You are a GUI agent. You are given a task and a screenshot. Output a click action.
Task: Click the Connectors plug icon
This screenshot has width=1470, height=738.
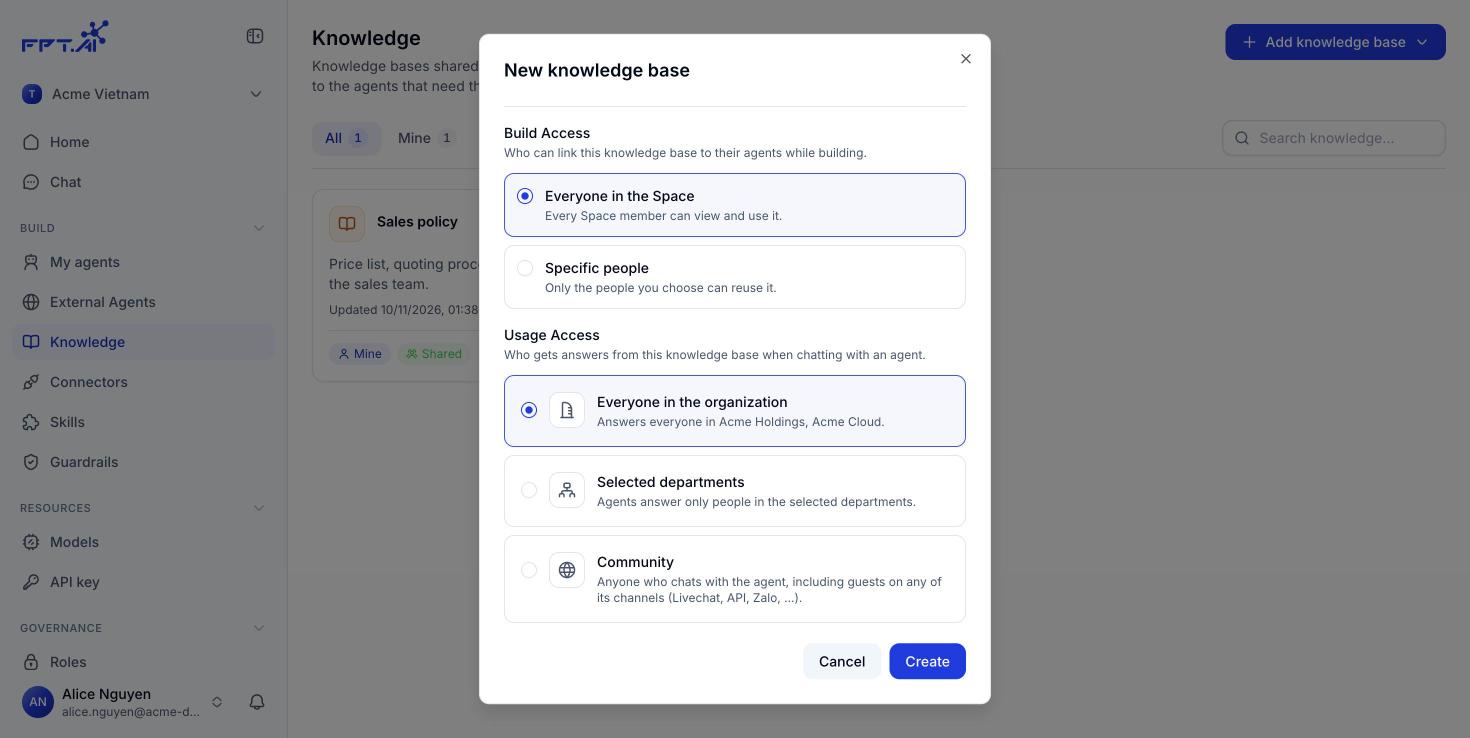tap(31, 382)
